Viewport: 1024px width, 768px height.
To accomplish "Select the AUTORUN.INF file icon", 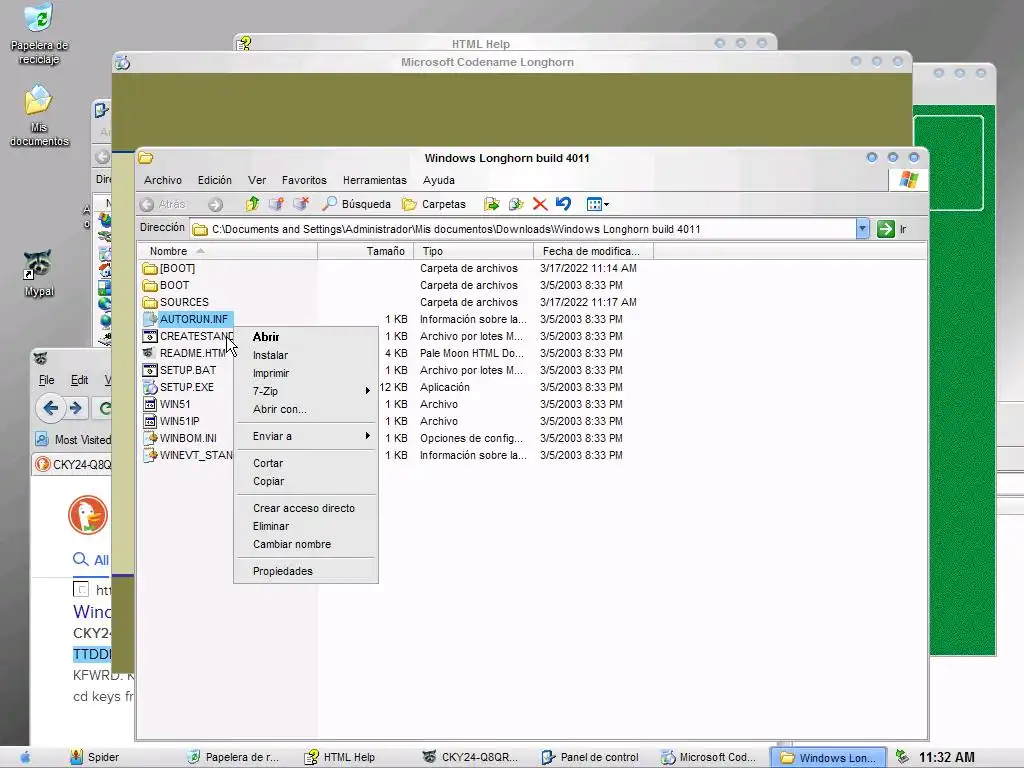I will pos(150,319).
